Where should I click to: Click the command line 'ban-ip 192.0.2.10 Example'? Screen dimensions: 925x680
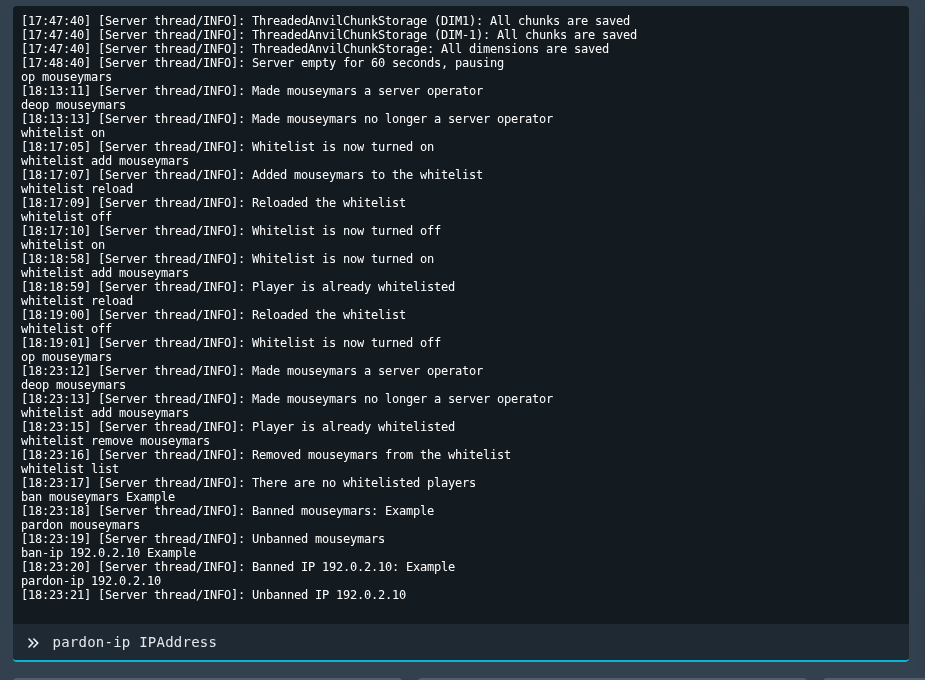click(109, 553)
